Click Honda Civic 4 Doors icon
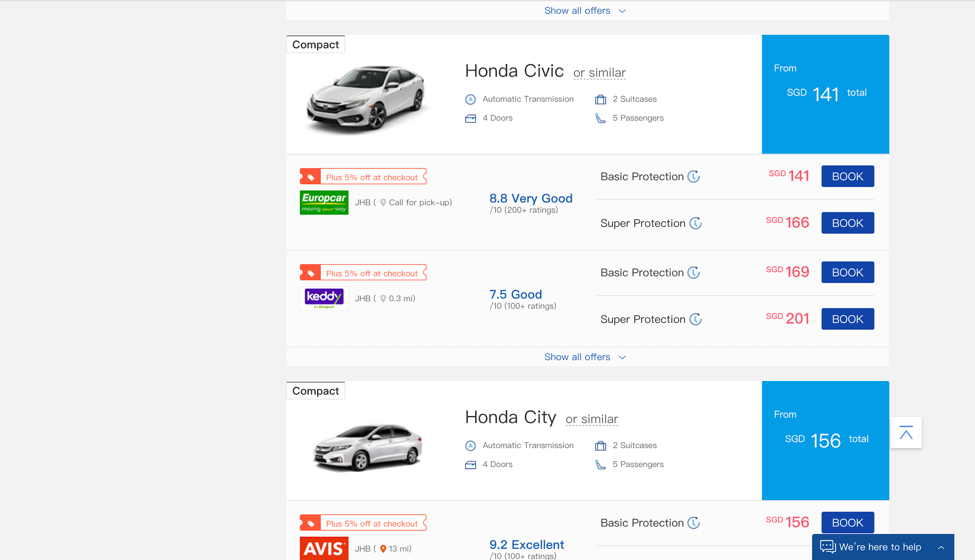Viewport: 975px width, 560px height. pyautogui.click(x=471, y=118)
